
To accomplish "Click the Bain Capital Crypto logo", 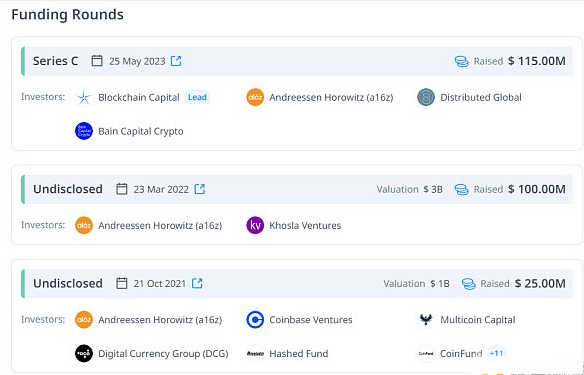I will 84,131.
